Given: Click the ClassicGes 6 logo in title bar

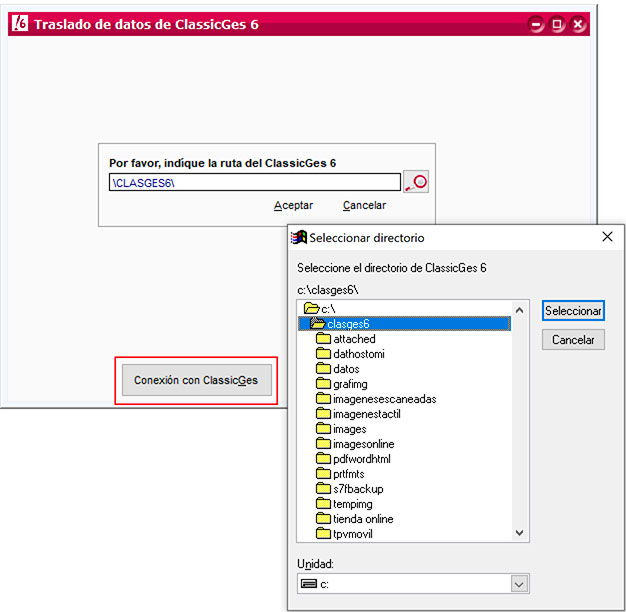Looking at the screenshot, I should tap(20, 23).
